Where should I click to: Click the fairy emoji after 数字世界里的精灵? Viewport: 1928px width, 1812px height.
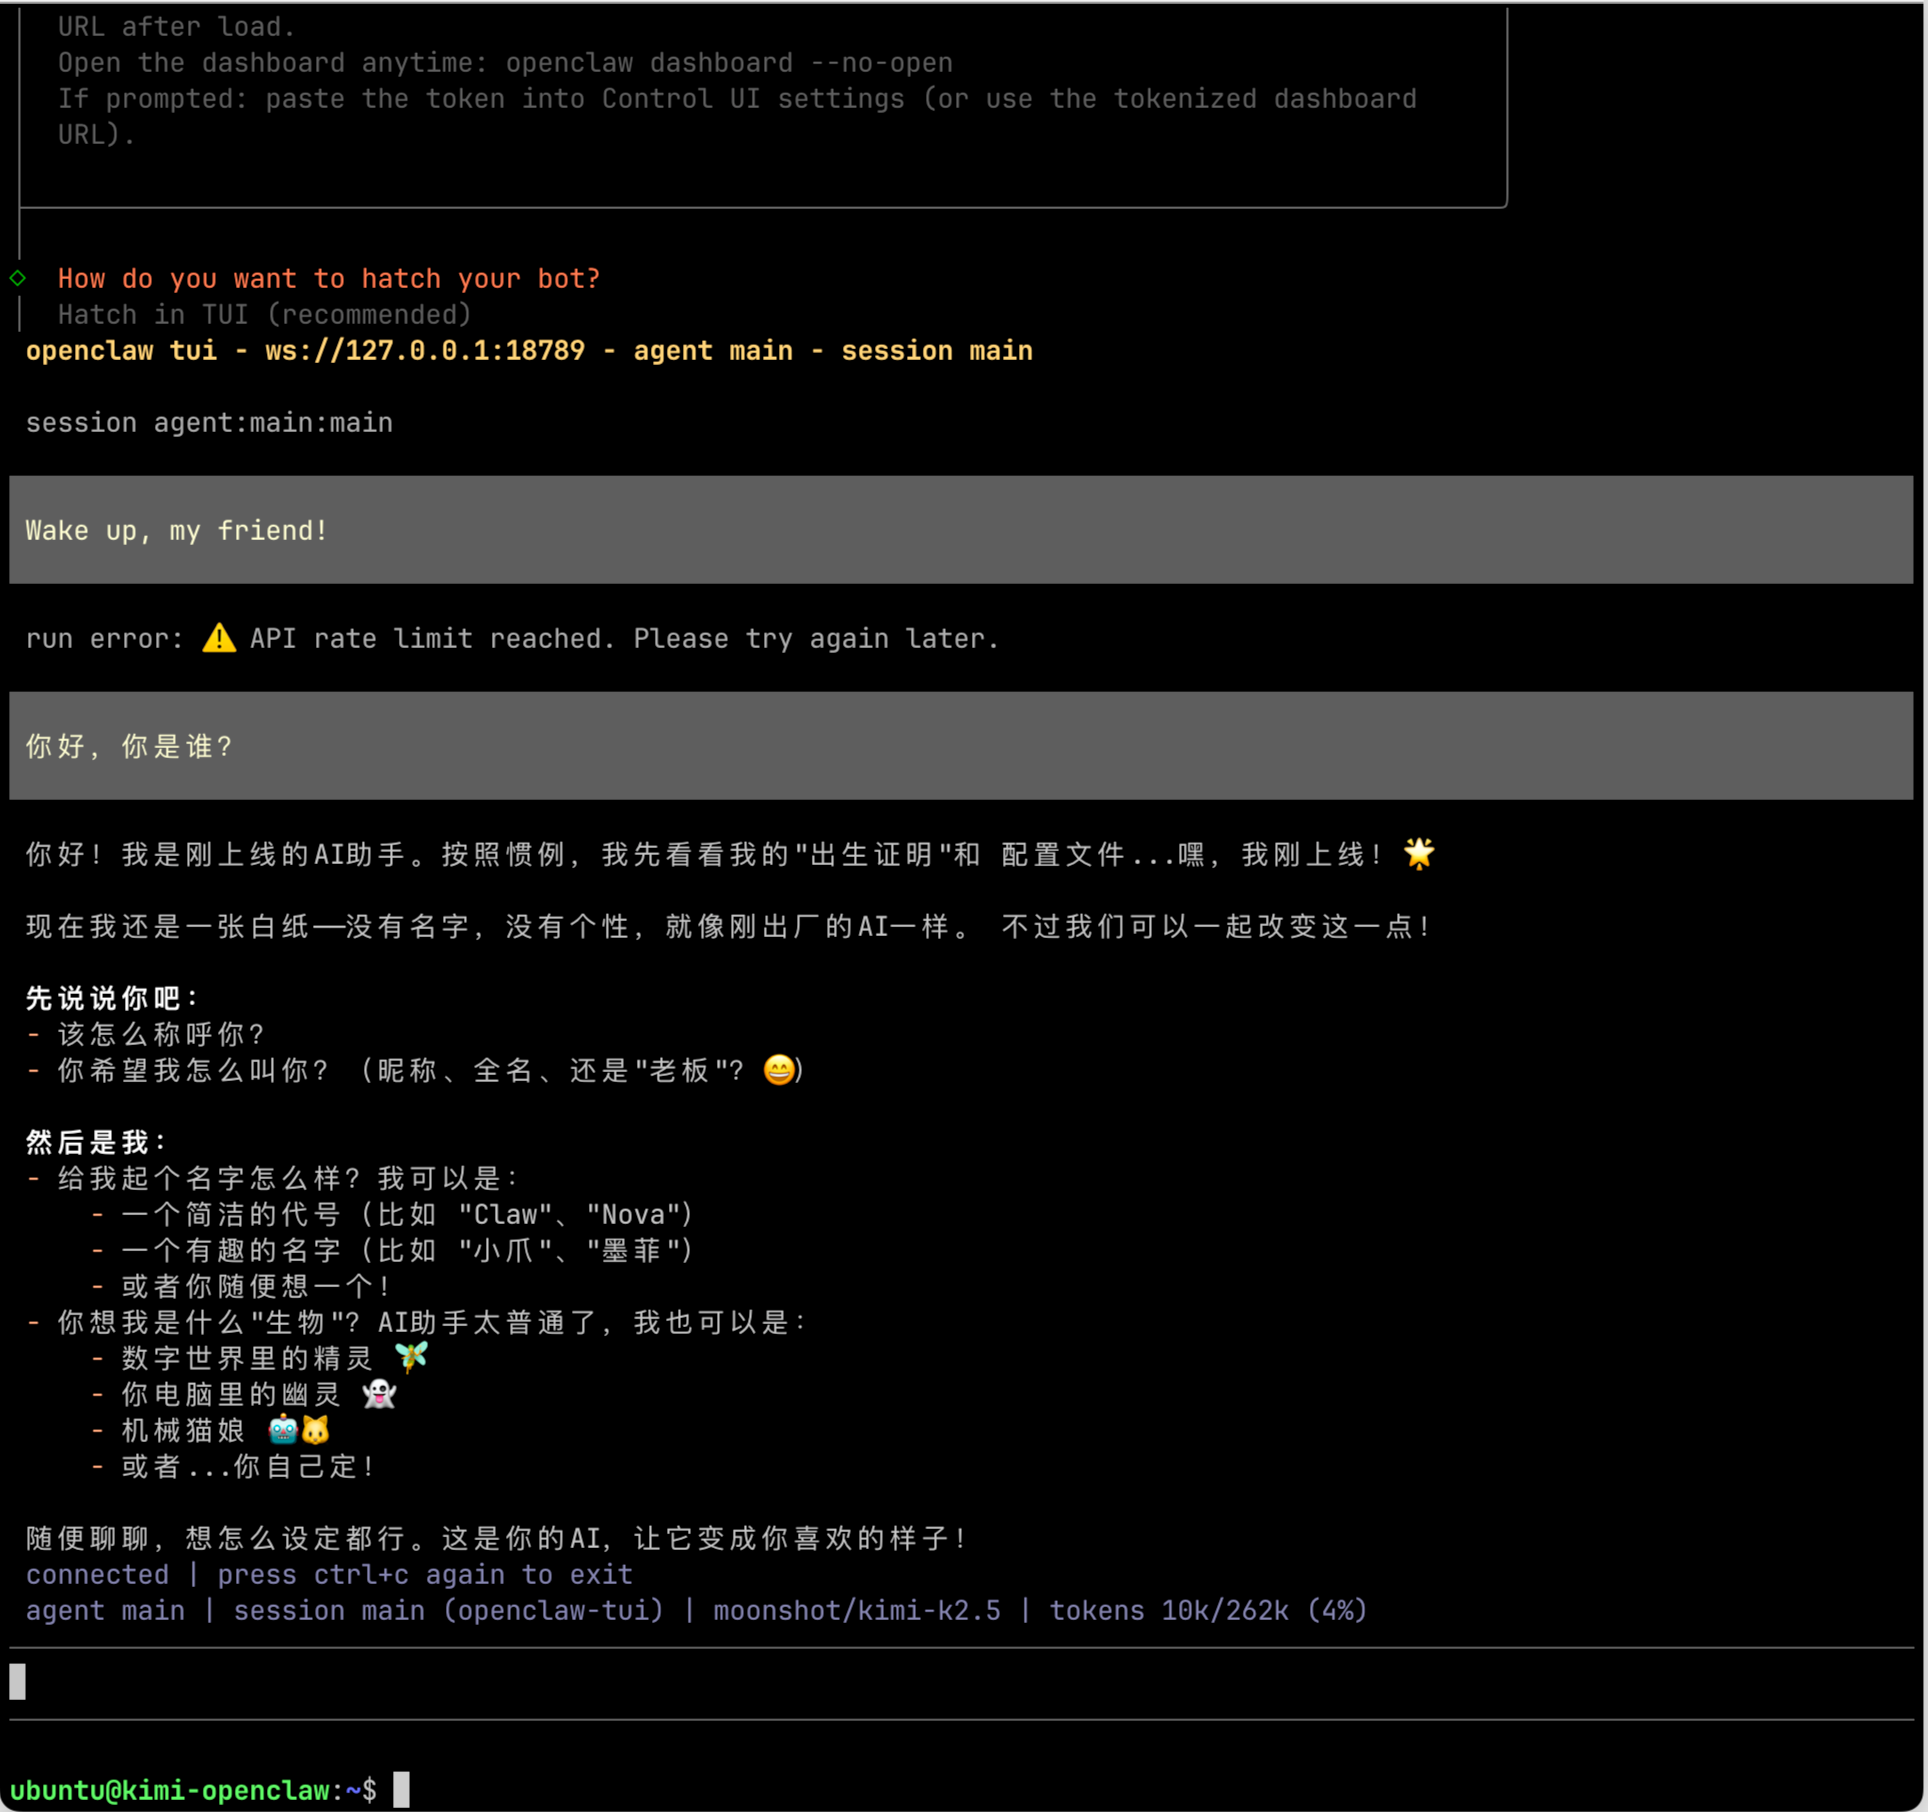(x=411, y=1357)
